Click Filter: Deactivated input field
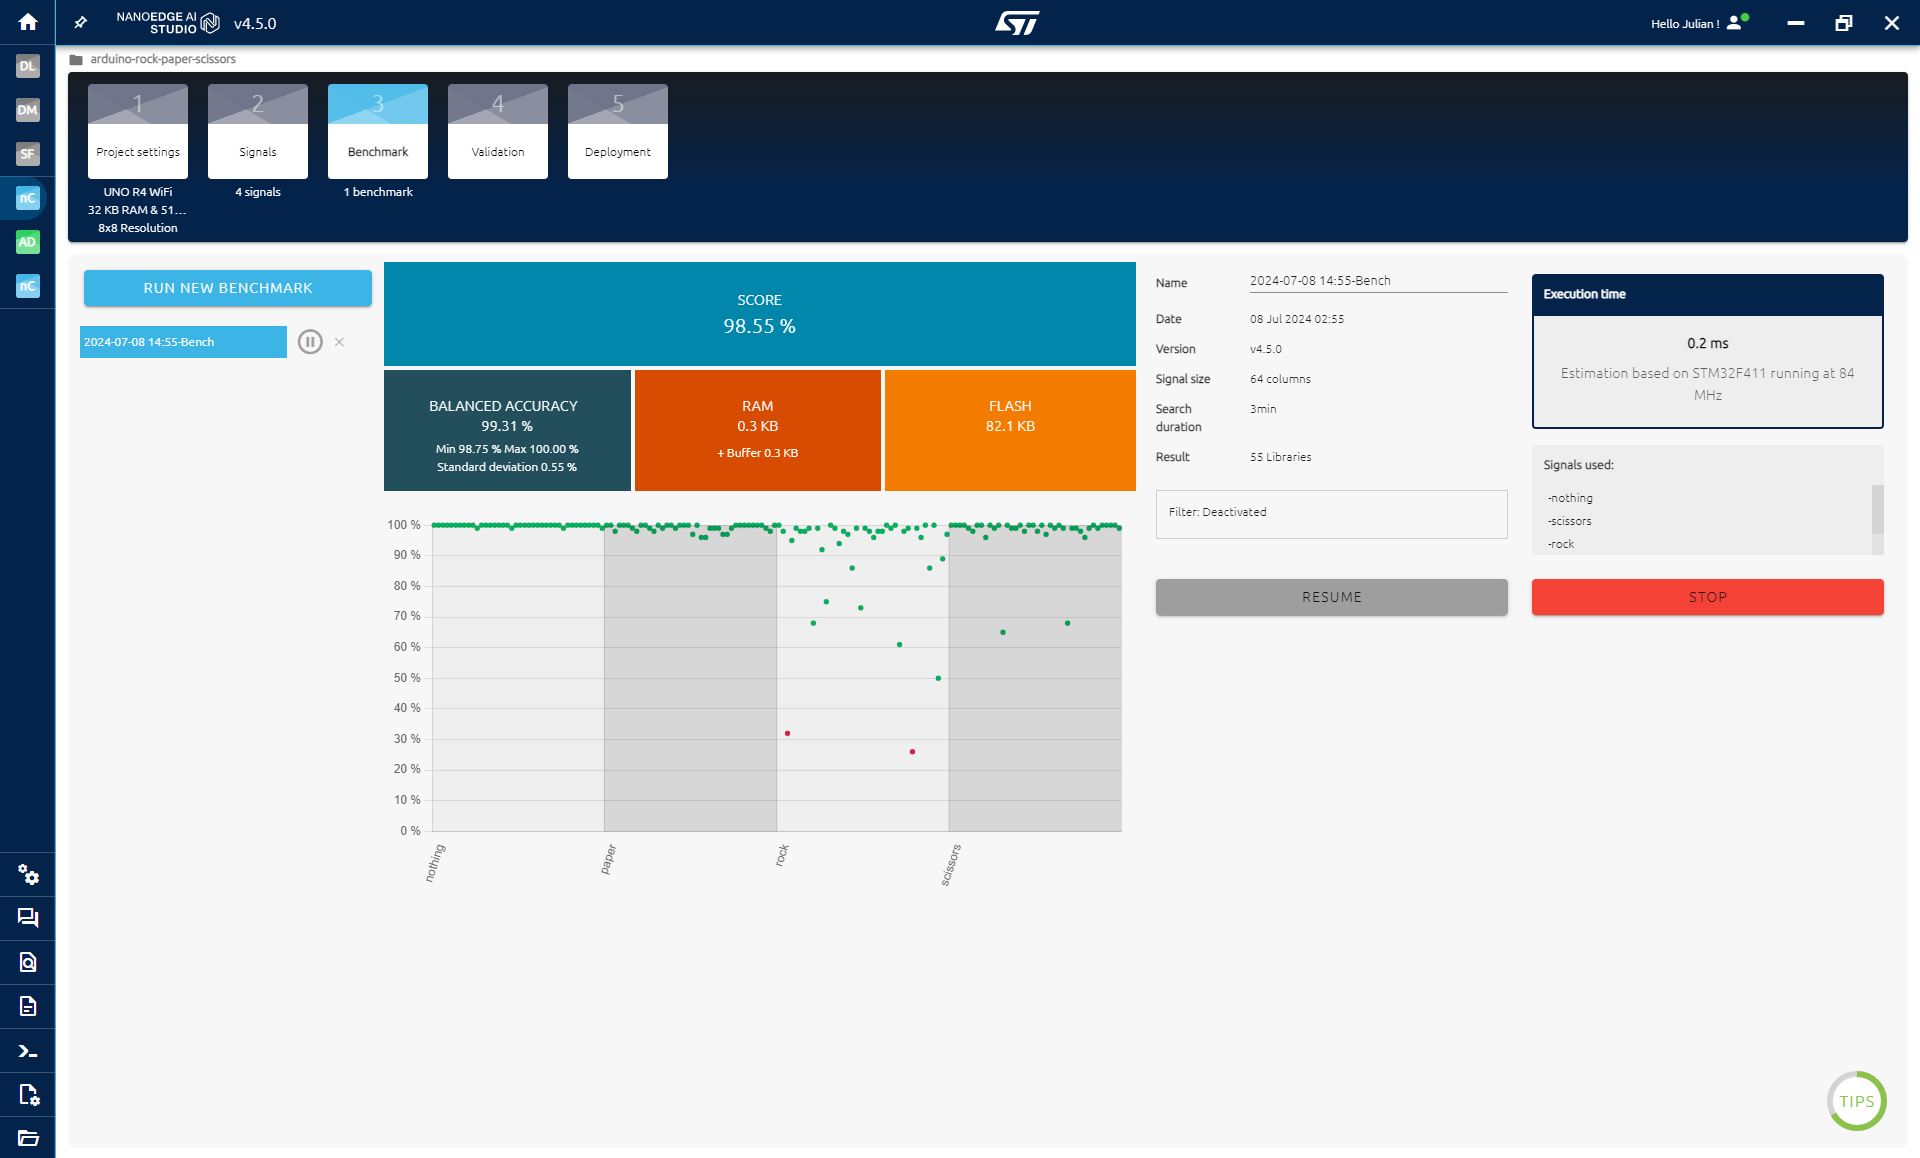Screen dimensions: 1920x1158 pyautogui.click(x=1332, y=510)
